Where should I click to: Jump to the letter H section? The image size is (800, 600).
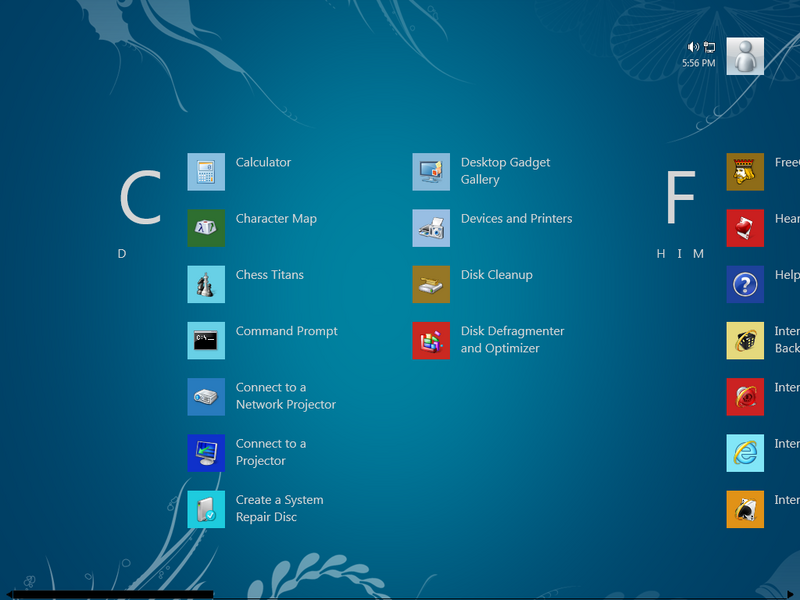661,254
